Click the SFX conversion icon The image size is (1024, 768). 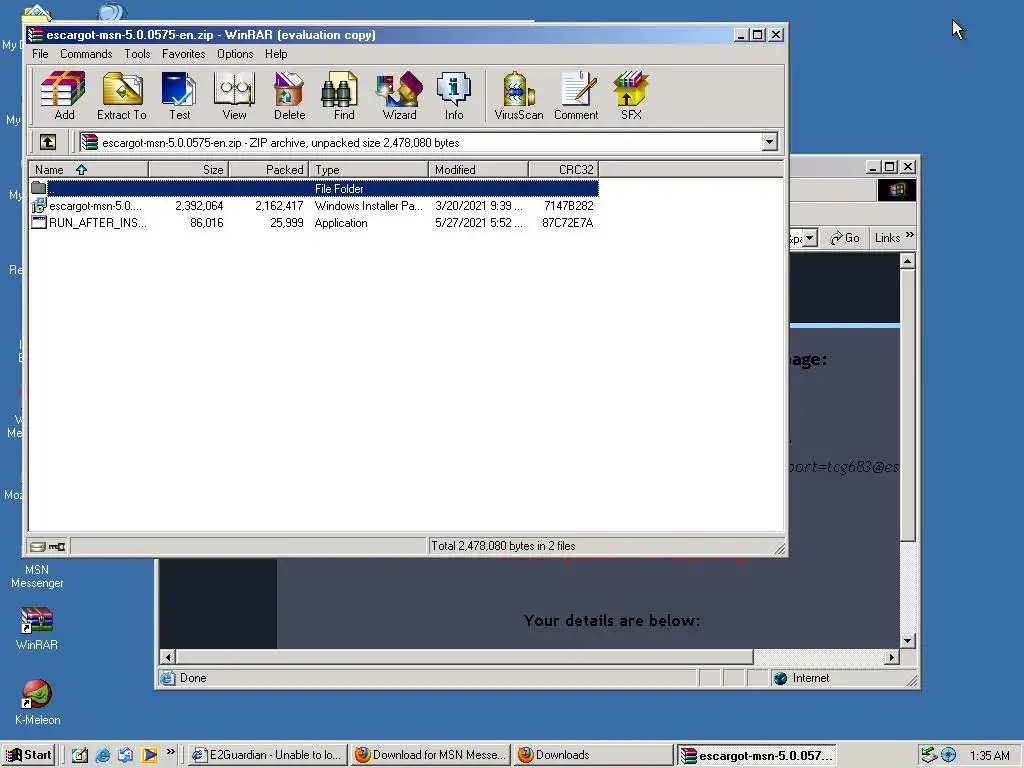click(631, 96)
